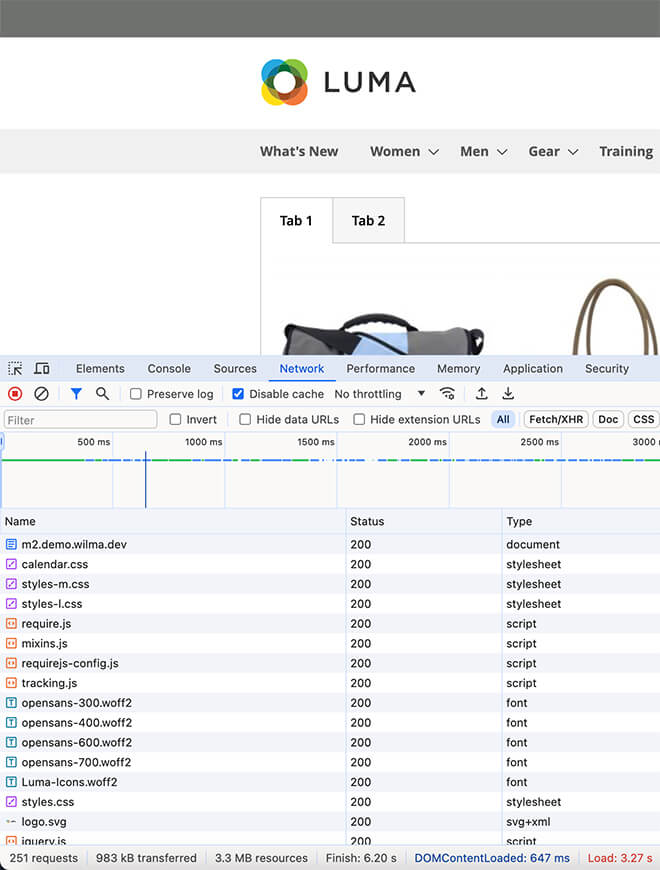Stop recording network log
660x870 pixels.
pos(15,394)
